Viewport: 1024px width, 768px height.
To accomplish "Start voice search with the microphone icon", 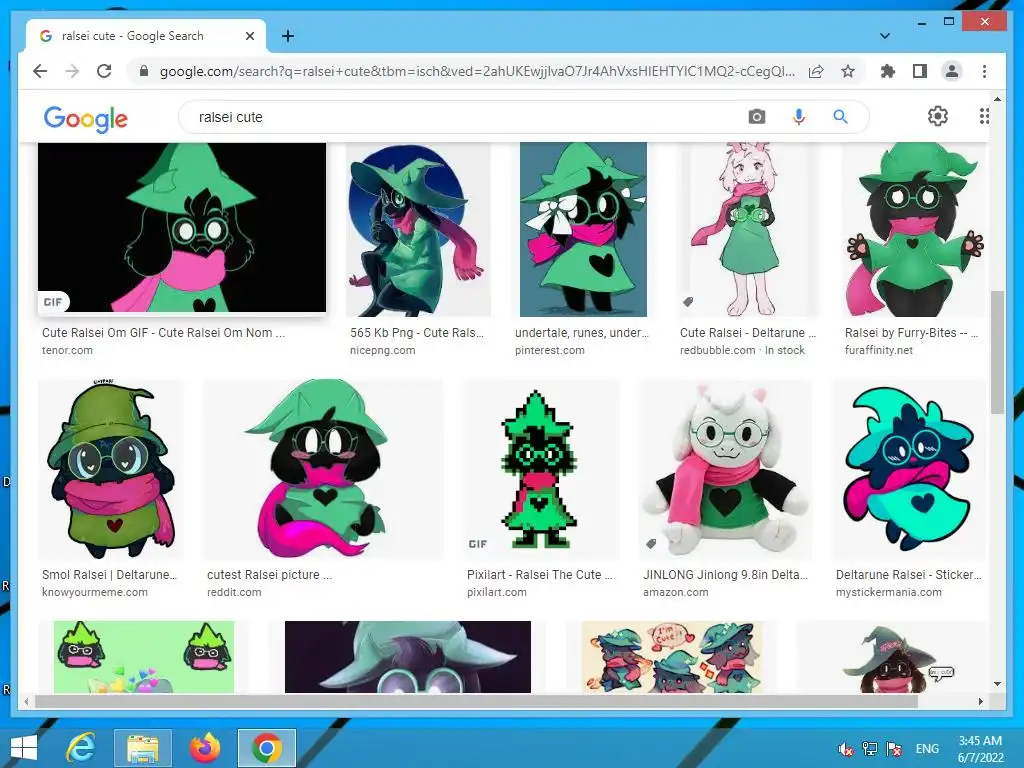I will pyautogui.click(x=798, y=117).
